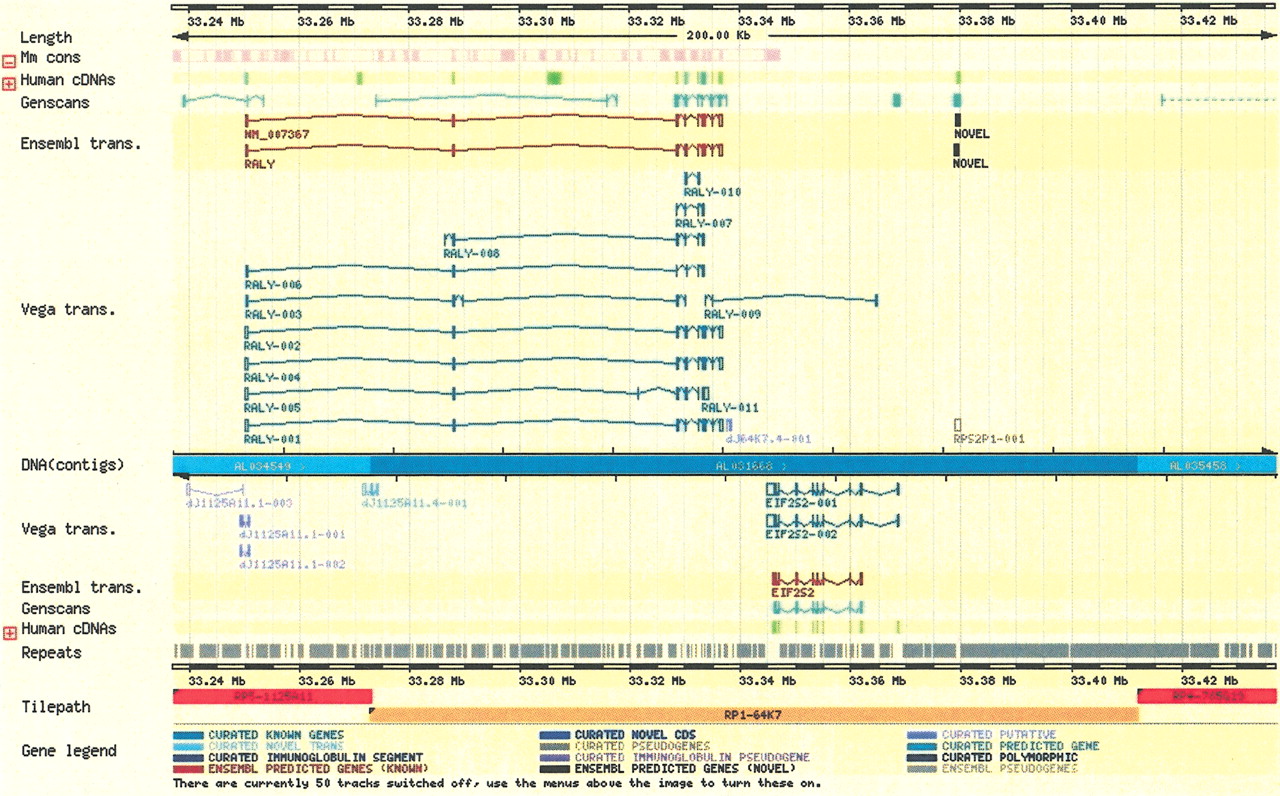Open the RALY-009 transcript label
Viewport: 1280px width, 796px height.
[732, 315]
